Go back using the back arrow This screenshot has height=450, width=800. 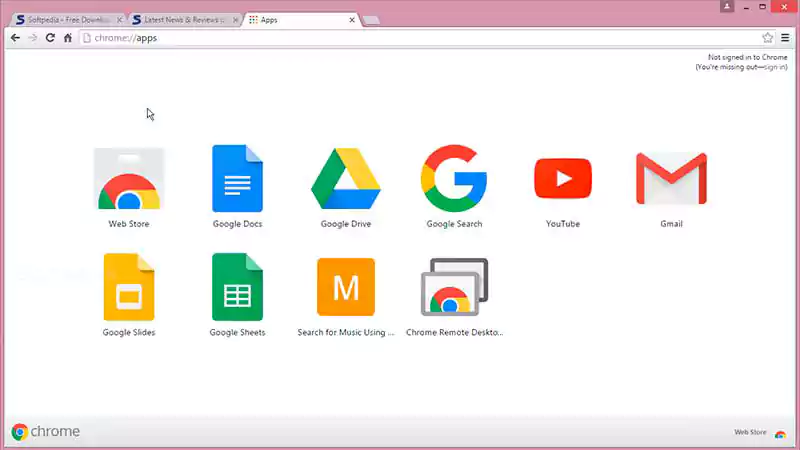click(15, 38)
